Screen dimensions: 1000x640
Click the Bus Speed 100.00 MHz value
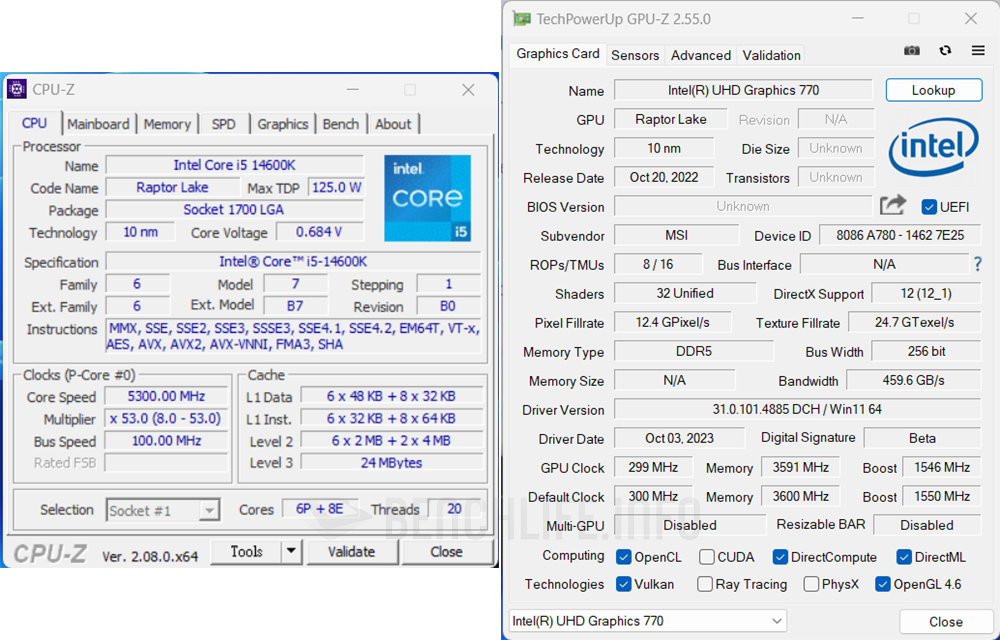[x=166, y=440]
